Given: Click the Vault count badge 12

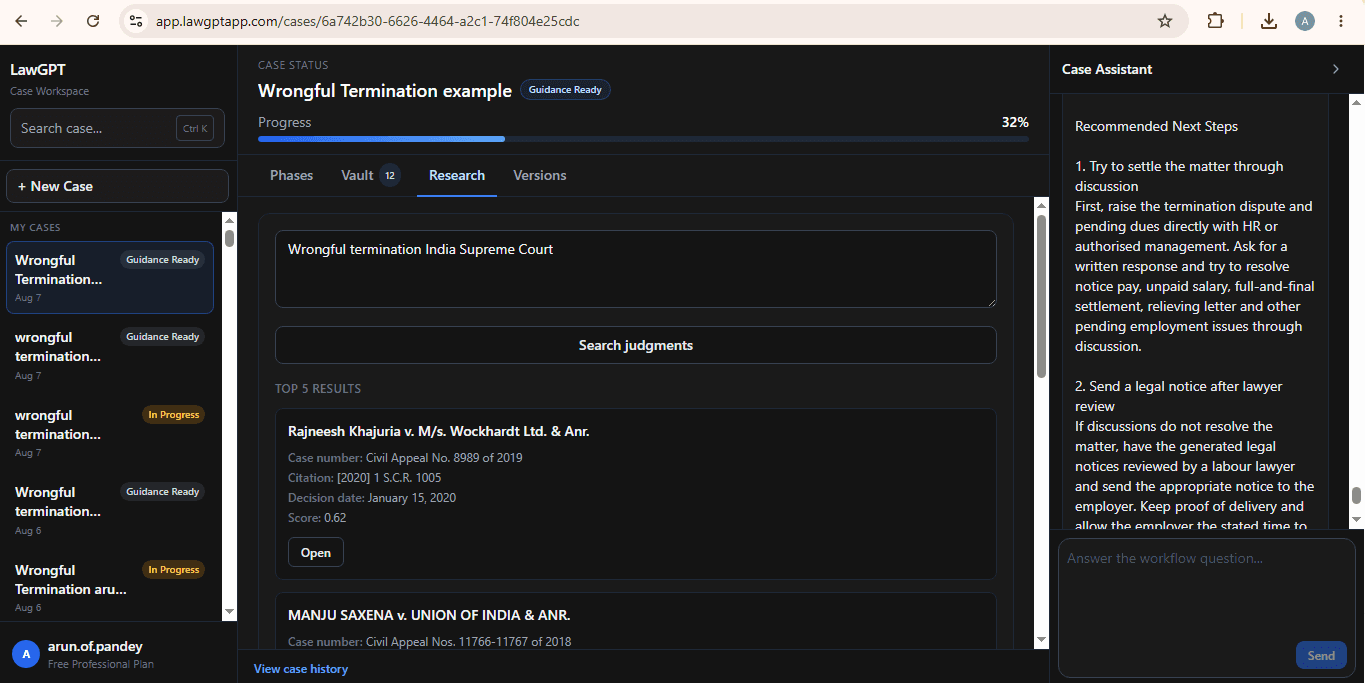Looking at the screenshot, I should pyautogui.click(x=390, y=176).
